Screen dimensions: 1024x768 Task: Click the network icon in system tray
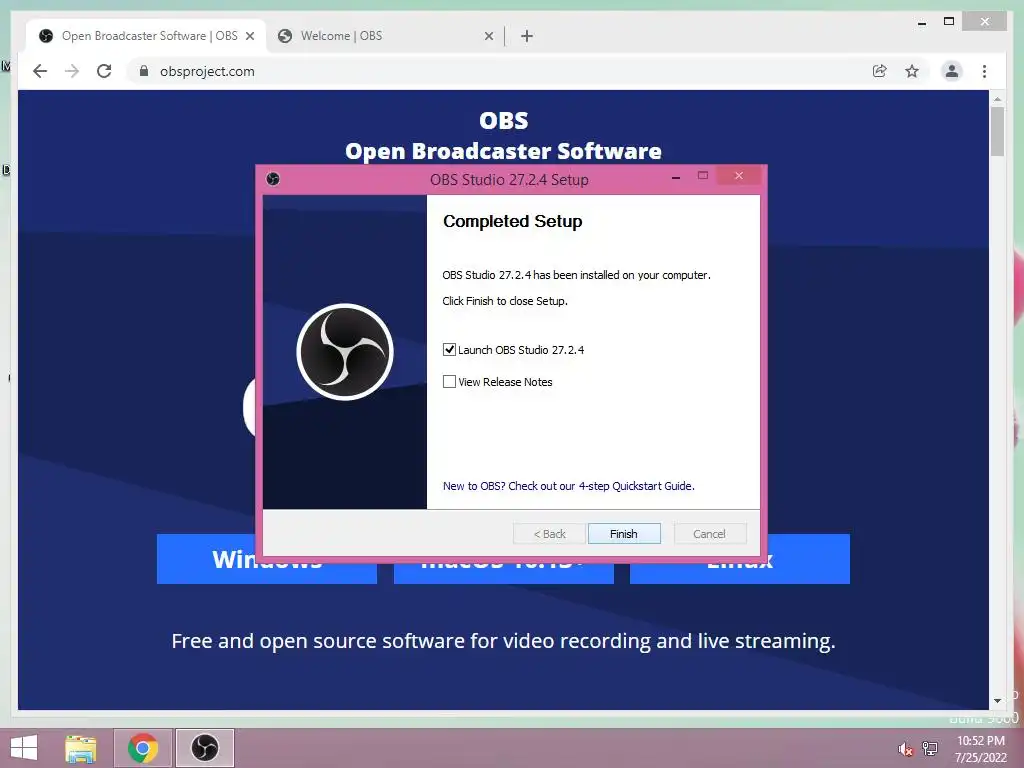[x=930, y=749]
